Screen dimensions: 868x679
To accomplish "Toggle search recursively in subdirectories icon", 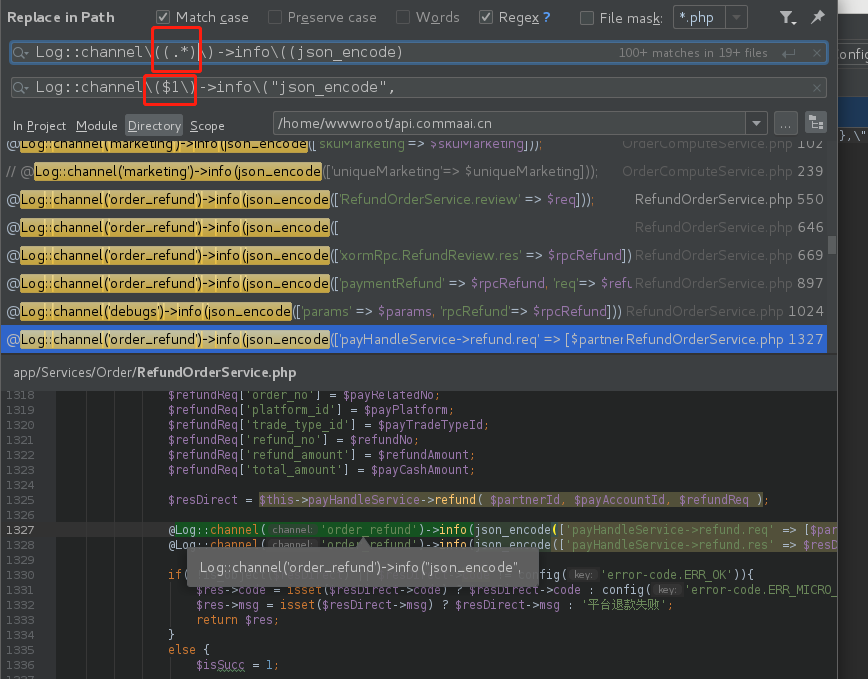I will click(815, 123).
